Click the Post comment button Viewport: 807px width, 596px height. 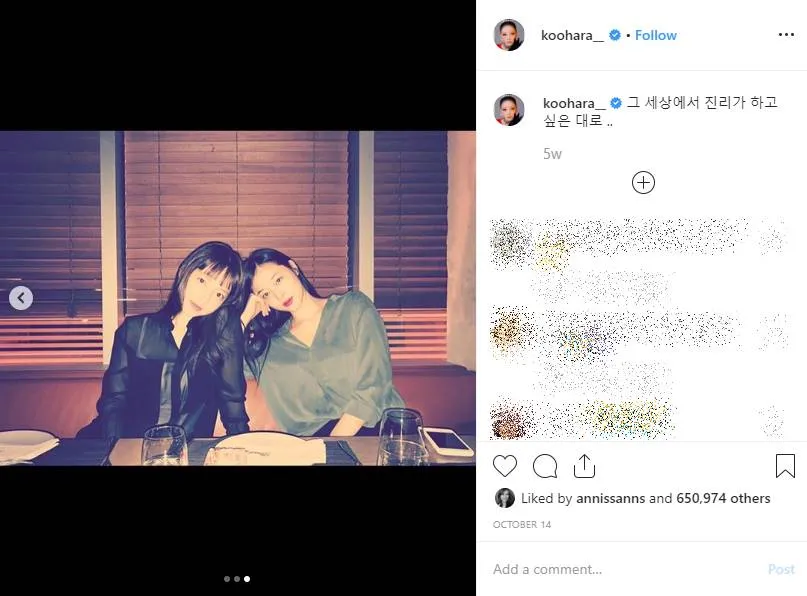[x=781, y=569]
